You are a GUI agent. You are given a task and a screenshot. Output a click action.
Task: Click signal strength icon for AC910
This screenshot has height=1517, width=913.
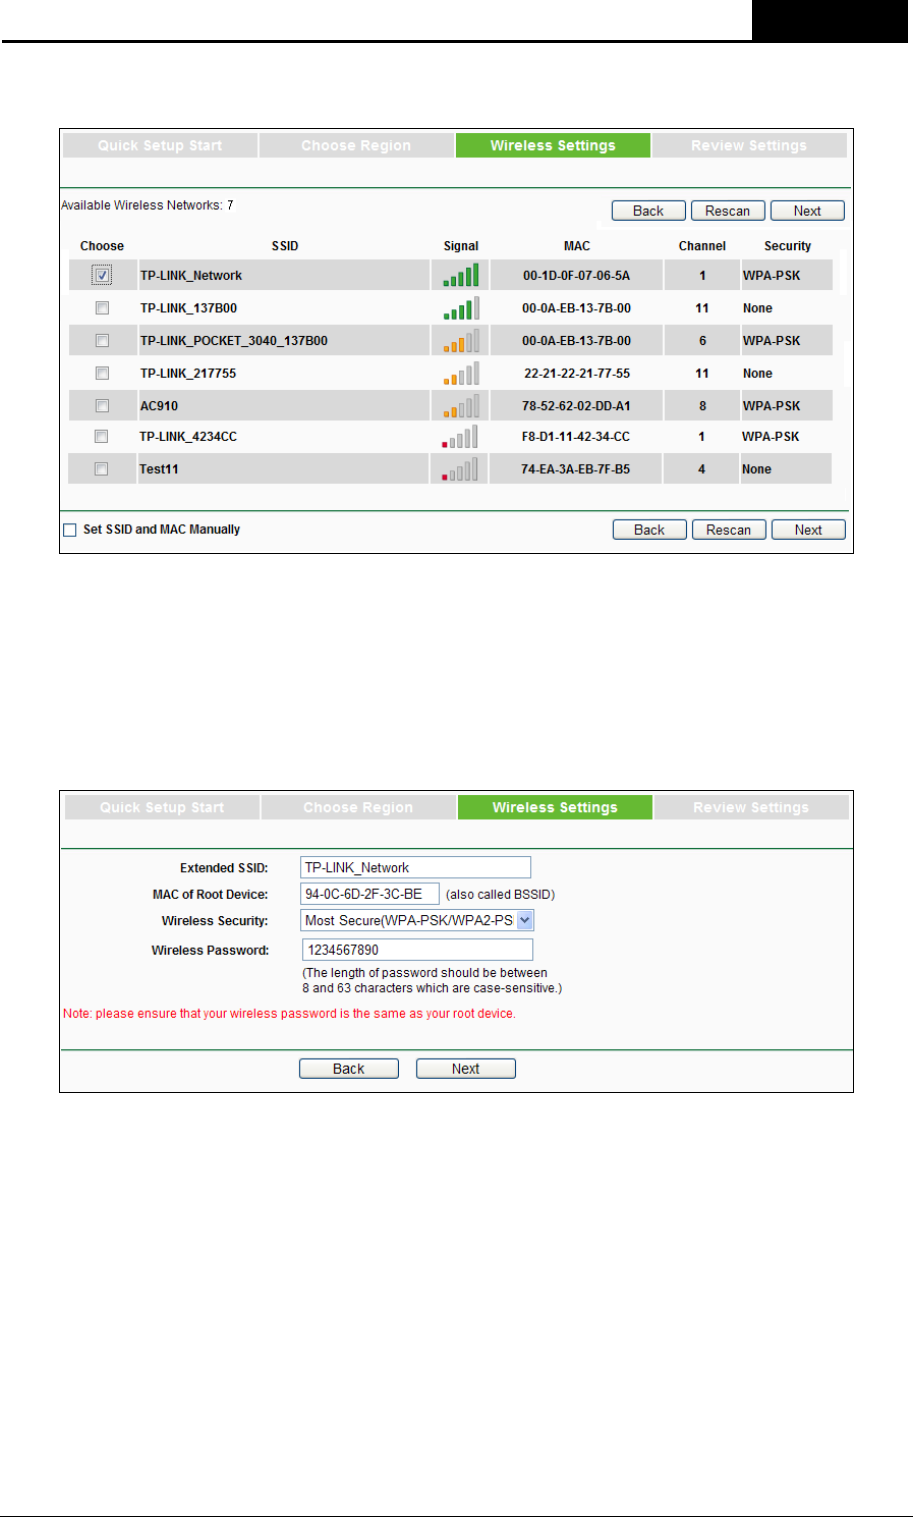[460, 406]
